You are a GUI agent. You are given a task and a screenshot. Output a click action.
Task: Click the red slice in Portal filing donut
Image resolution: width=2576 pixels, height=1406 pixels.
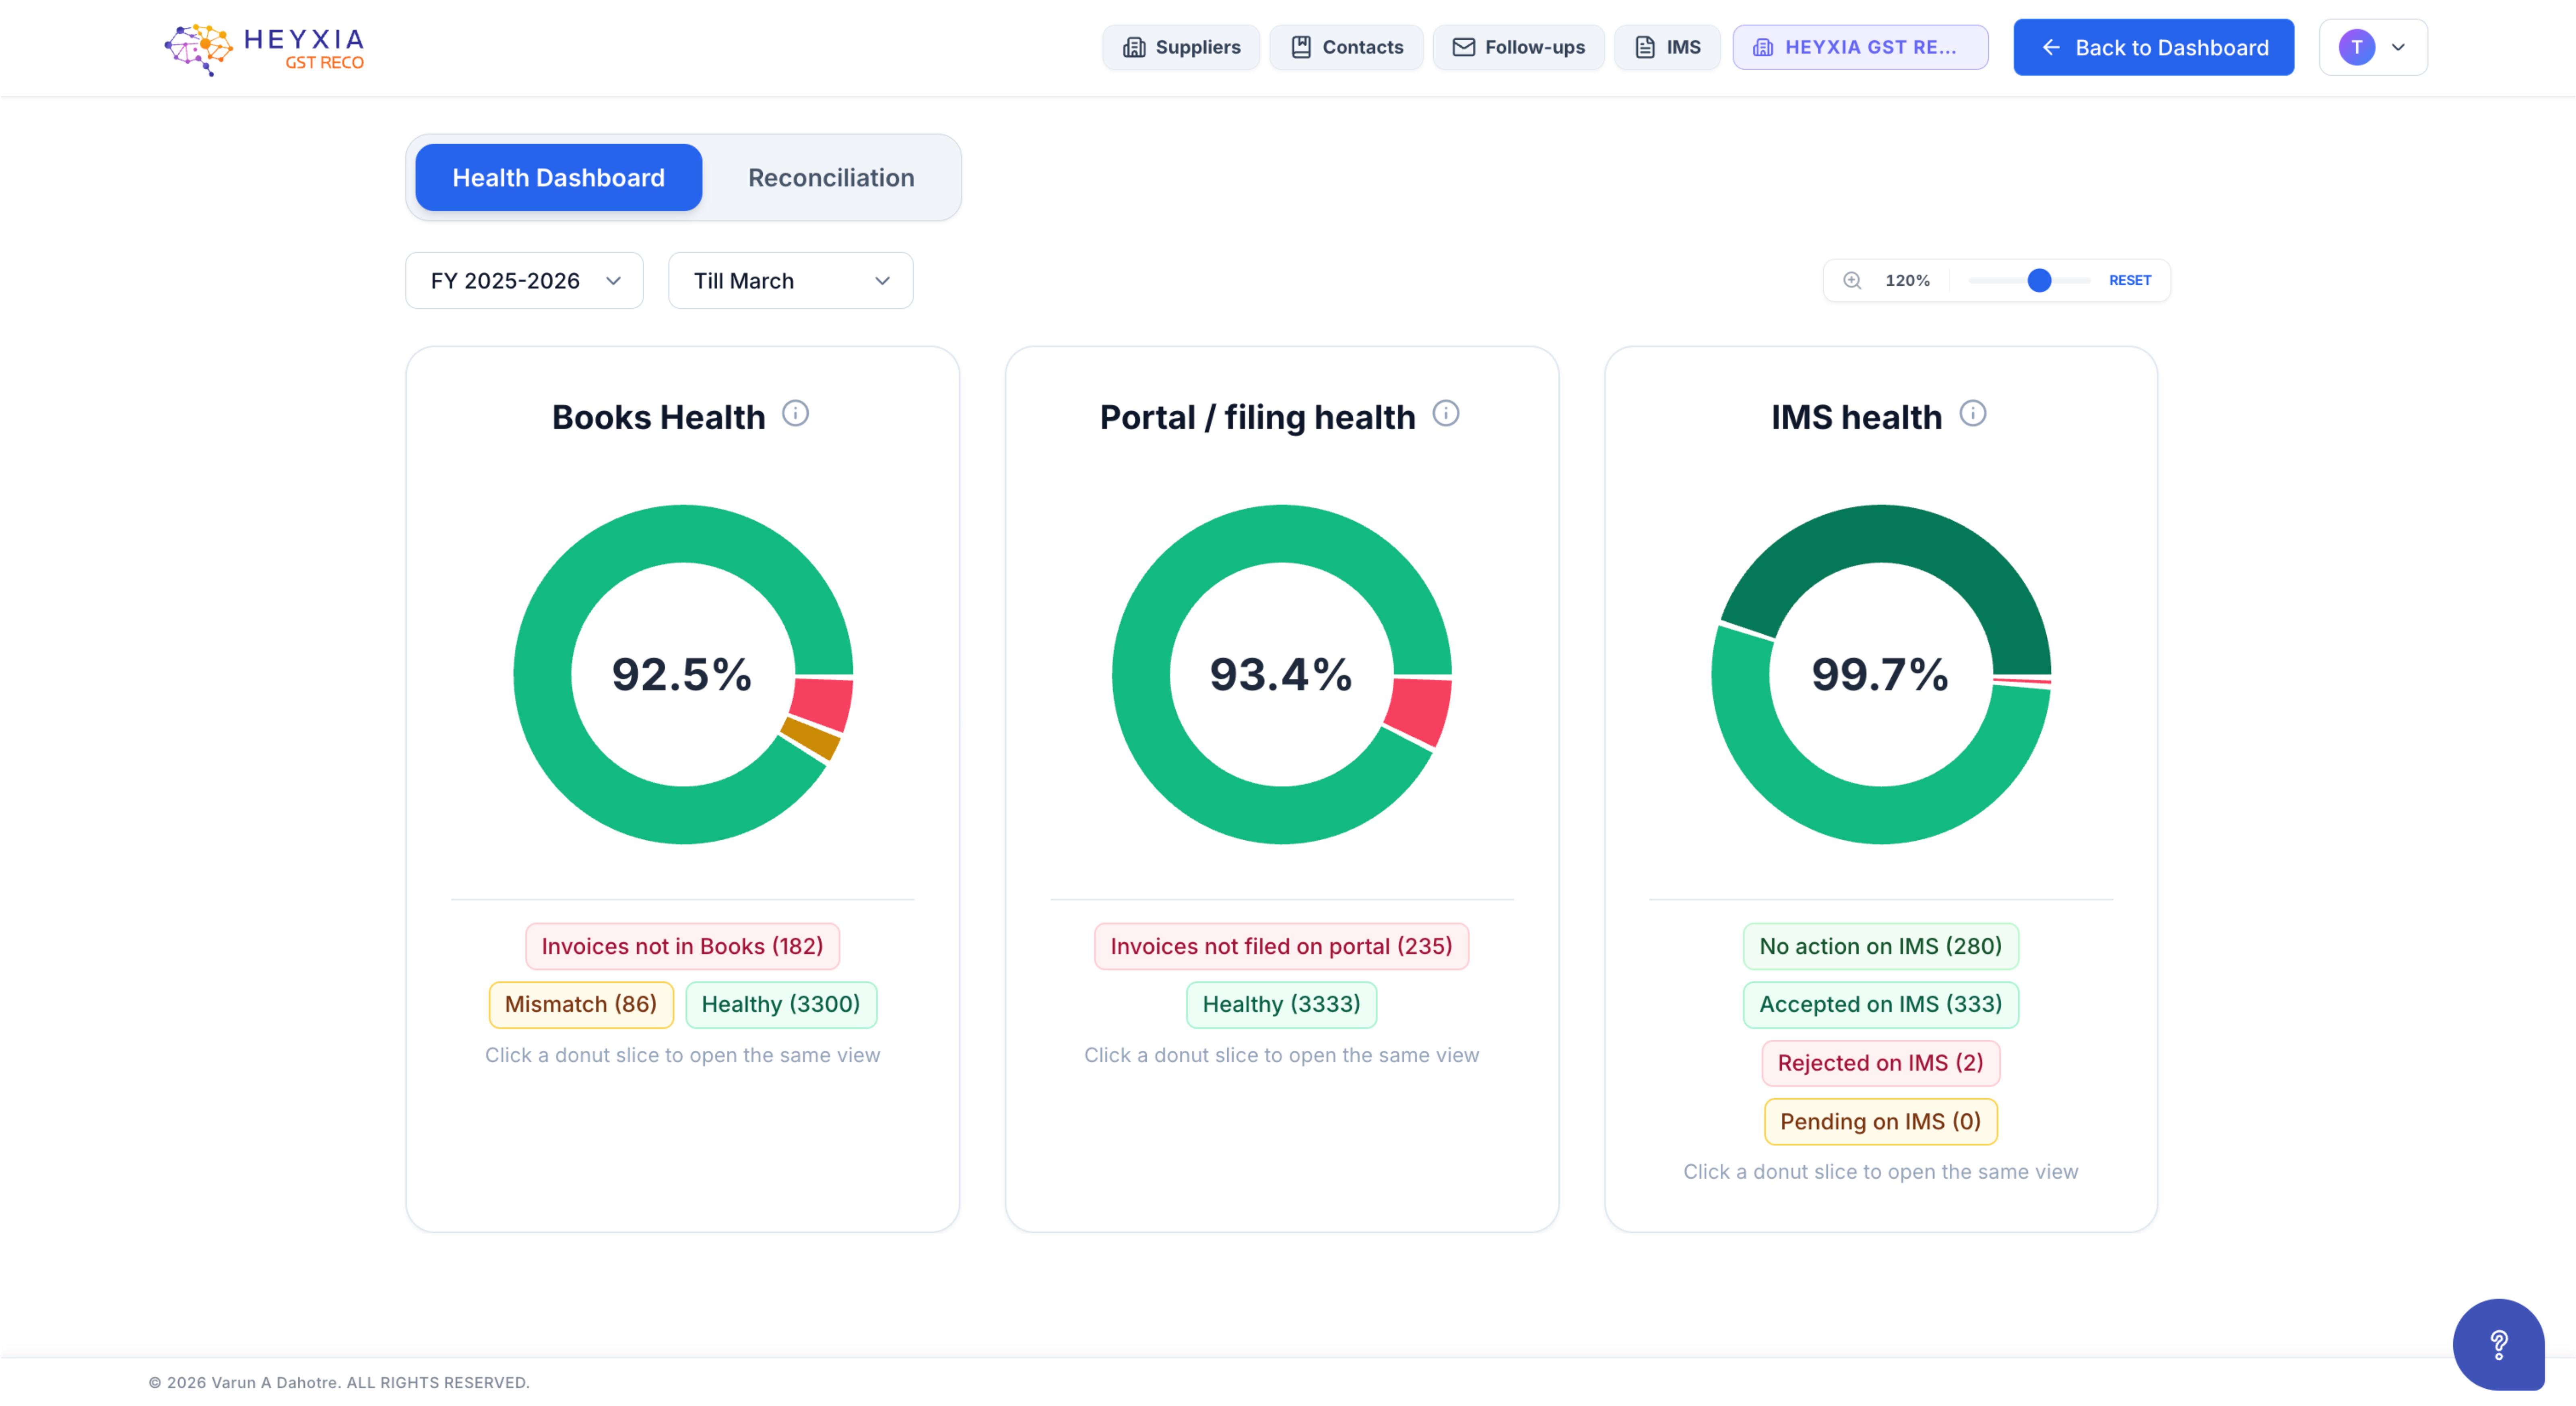coord(1420,711)
